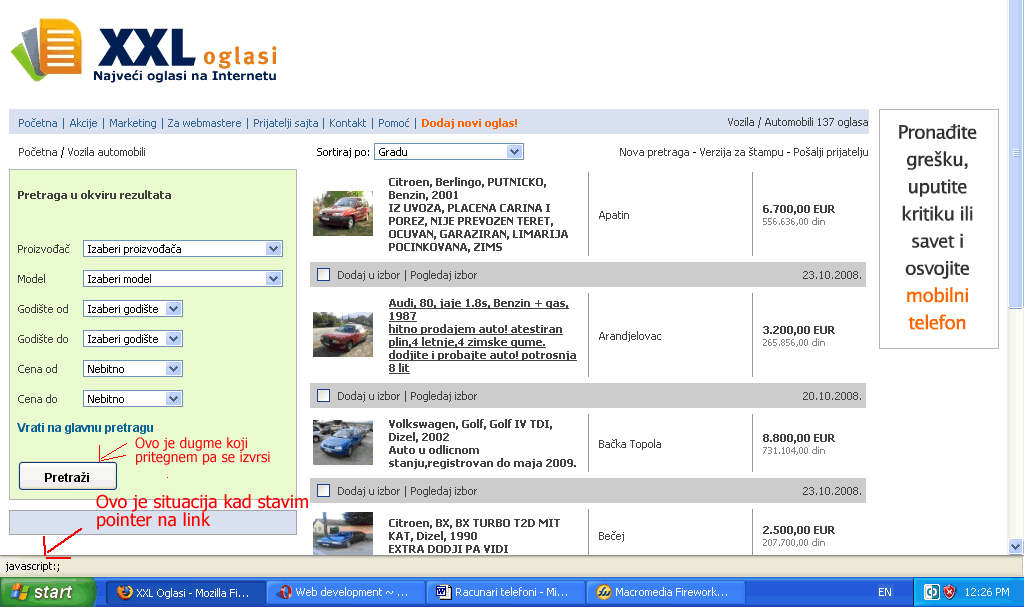Expand the Godište do dropdown
Image resolution: width=1024 pixels, height=607 pixels.
[x=133, y=339]
